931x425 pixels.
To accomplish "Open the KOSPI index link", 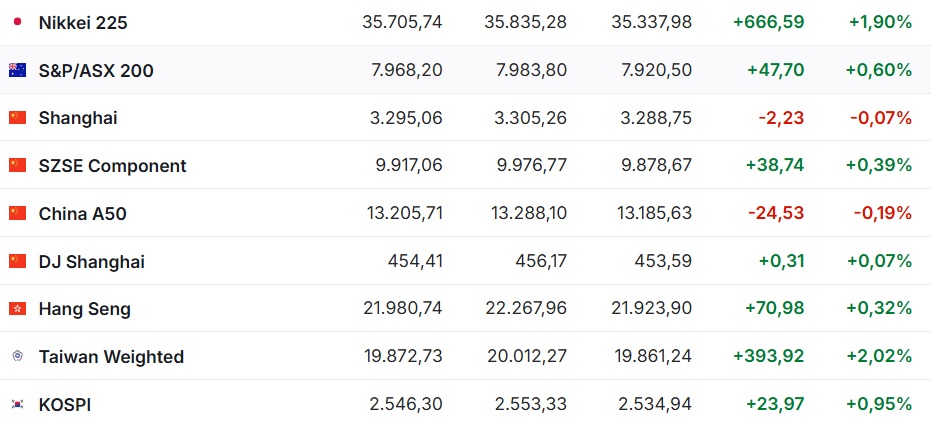I will (65, 405).
